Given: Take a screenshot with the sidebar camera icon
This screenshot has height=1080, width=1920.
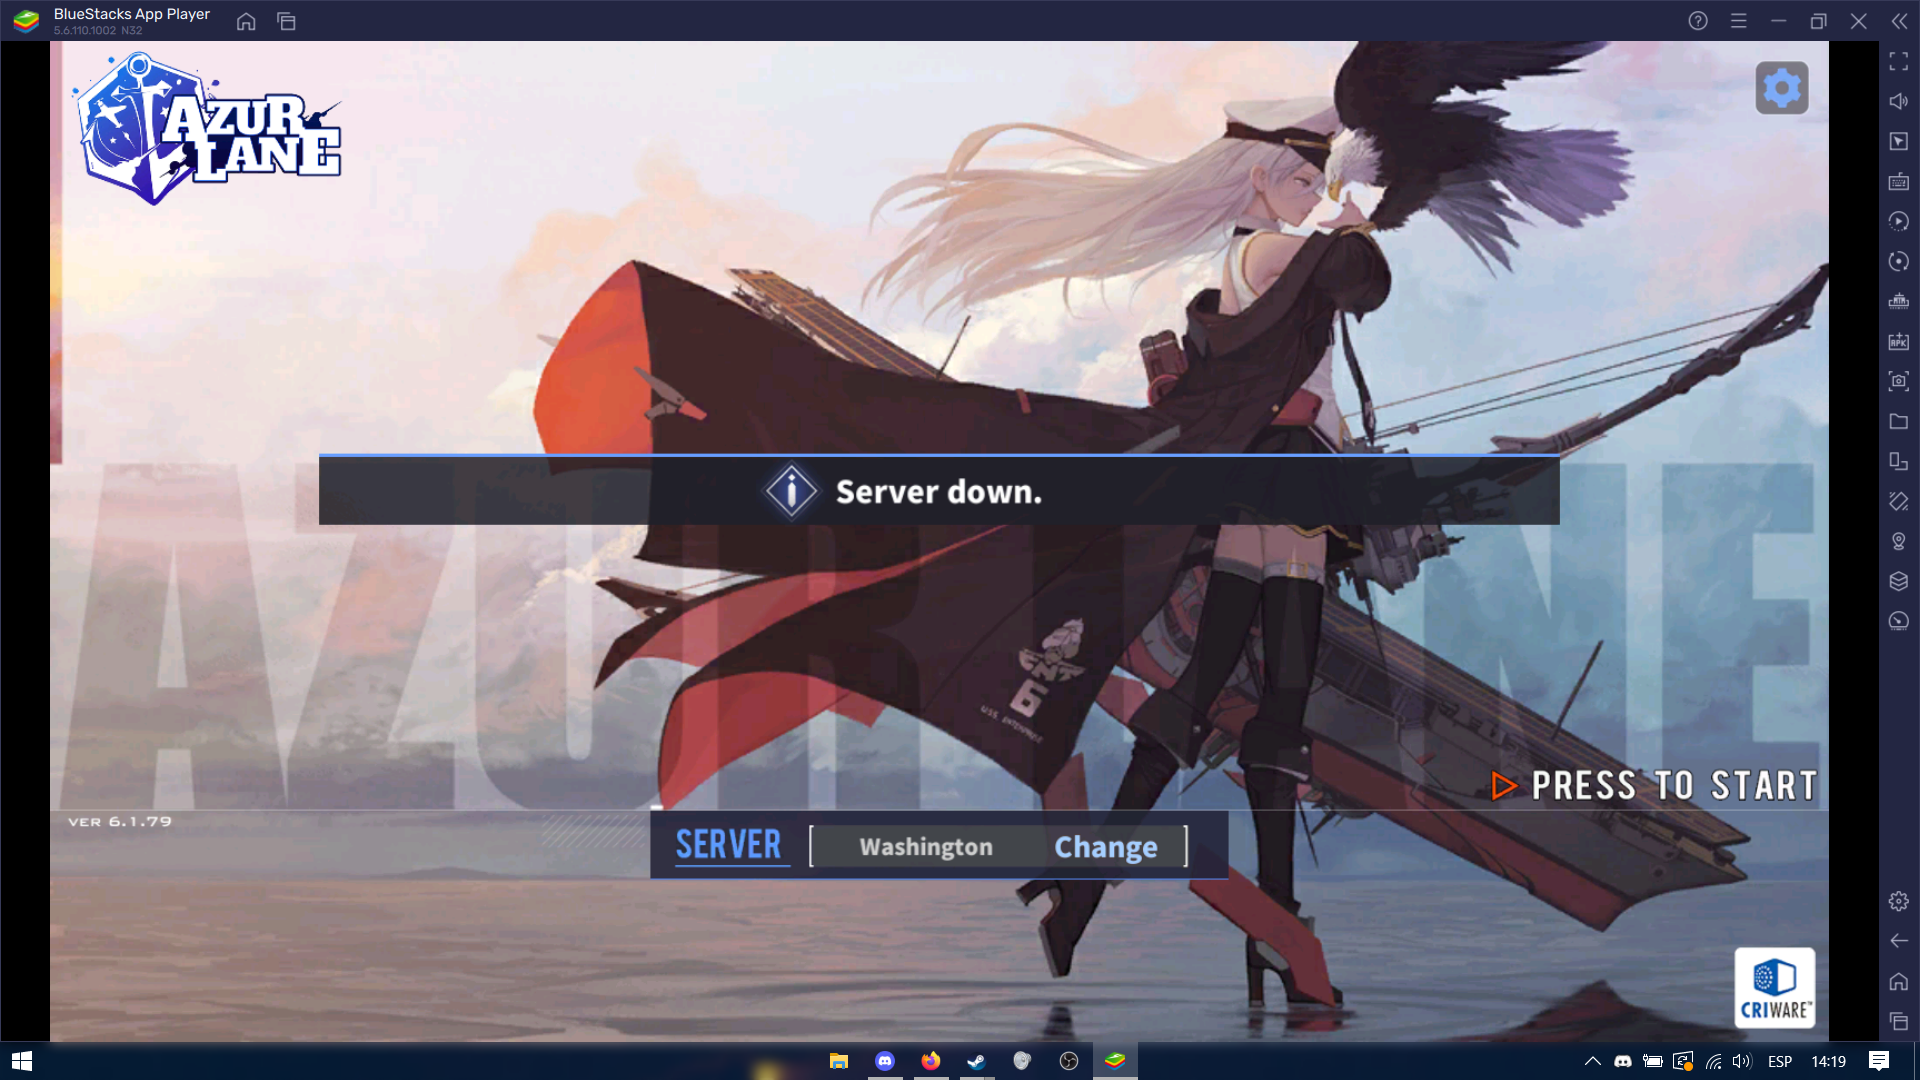Looking at the screenshot, I should coord(1899,381).
